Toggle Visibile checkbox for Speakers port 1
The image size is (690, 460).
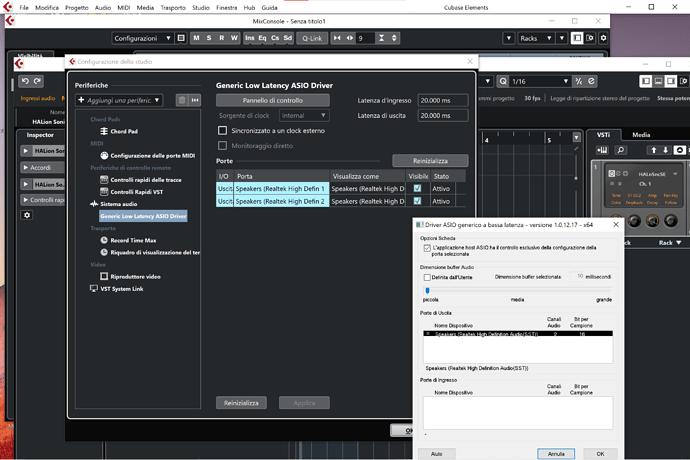[x=417, y=188]
